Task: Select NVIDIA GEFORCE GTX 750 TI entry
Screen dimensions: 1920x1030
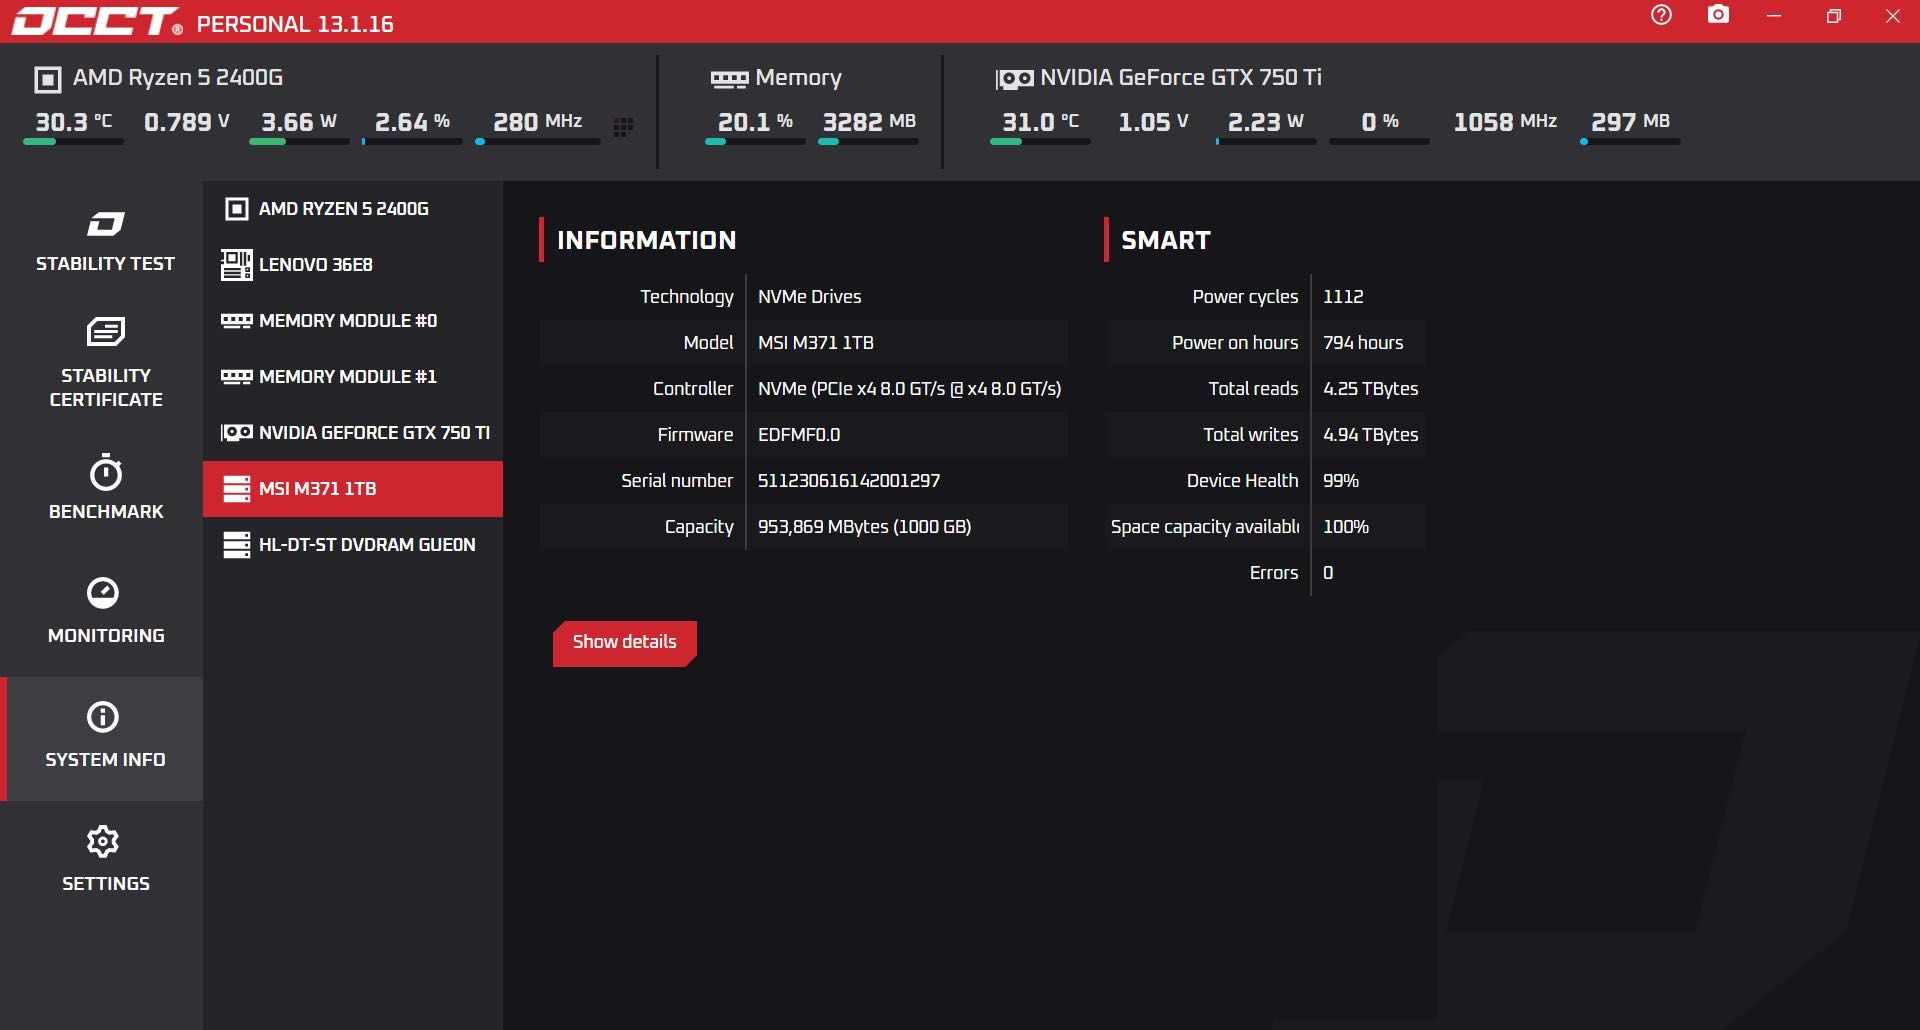Action: tap(353, 433)
